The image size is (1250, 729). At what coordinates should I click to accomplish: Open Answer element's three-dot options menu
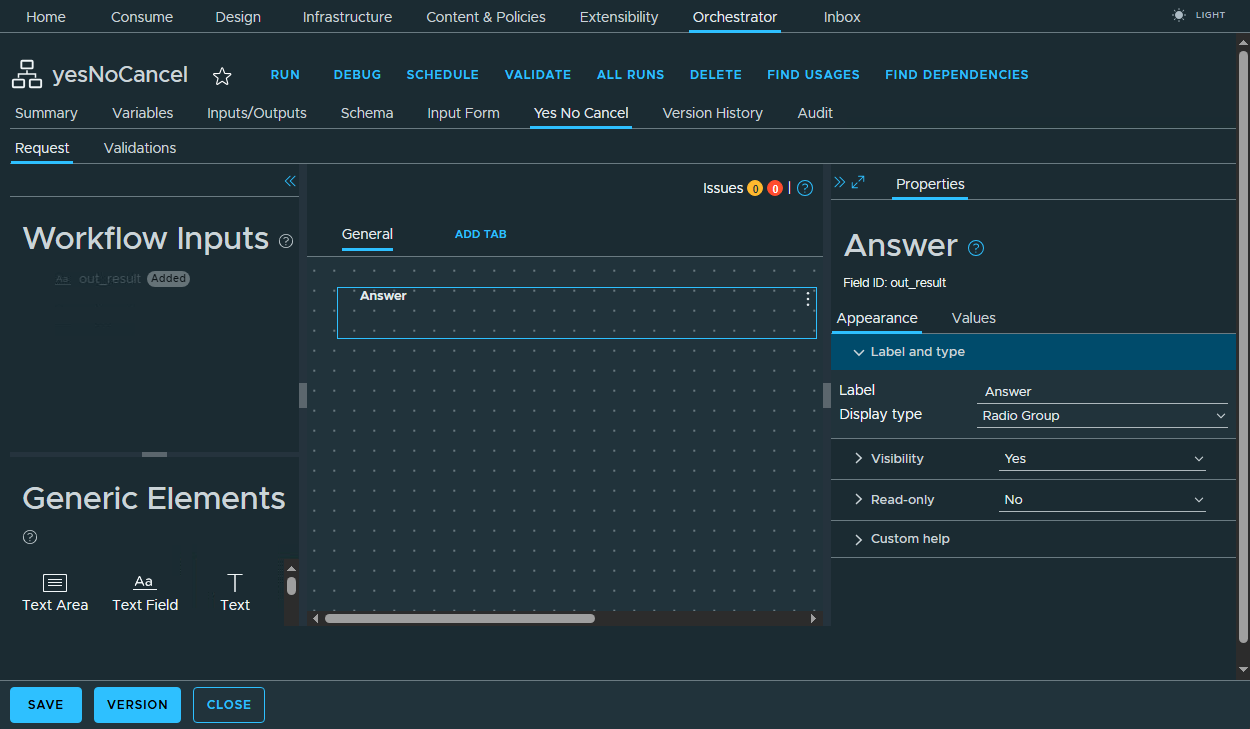[x=807, y=299]
